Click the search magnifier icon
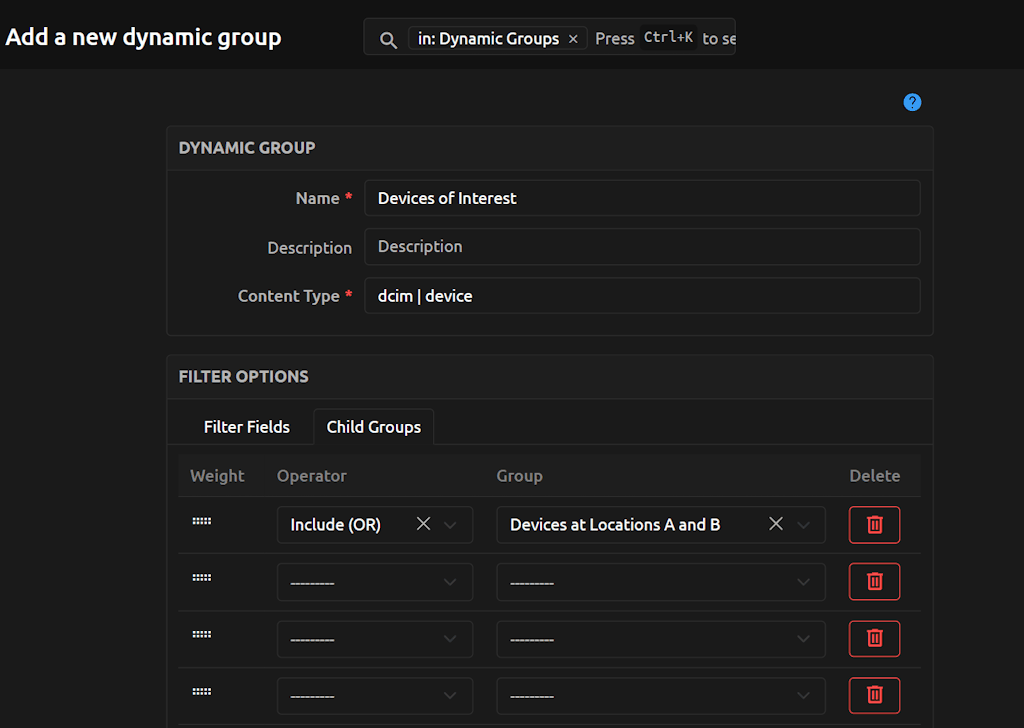The image size is (1024, 728). tap(390, 38)
